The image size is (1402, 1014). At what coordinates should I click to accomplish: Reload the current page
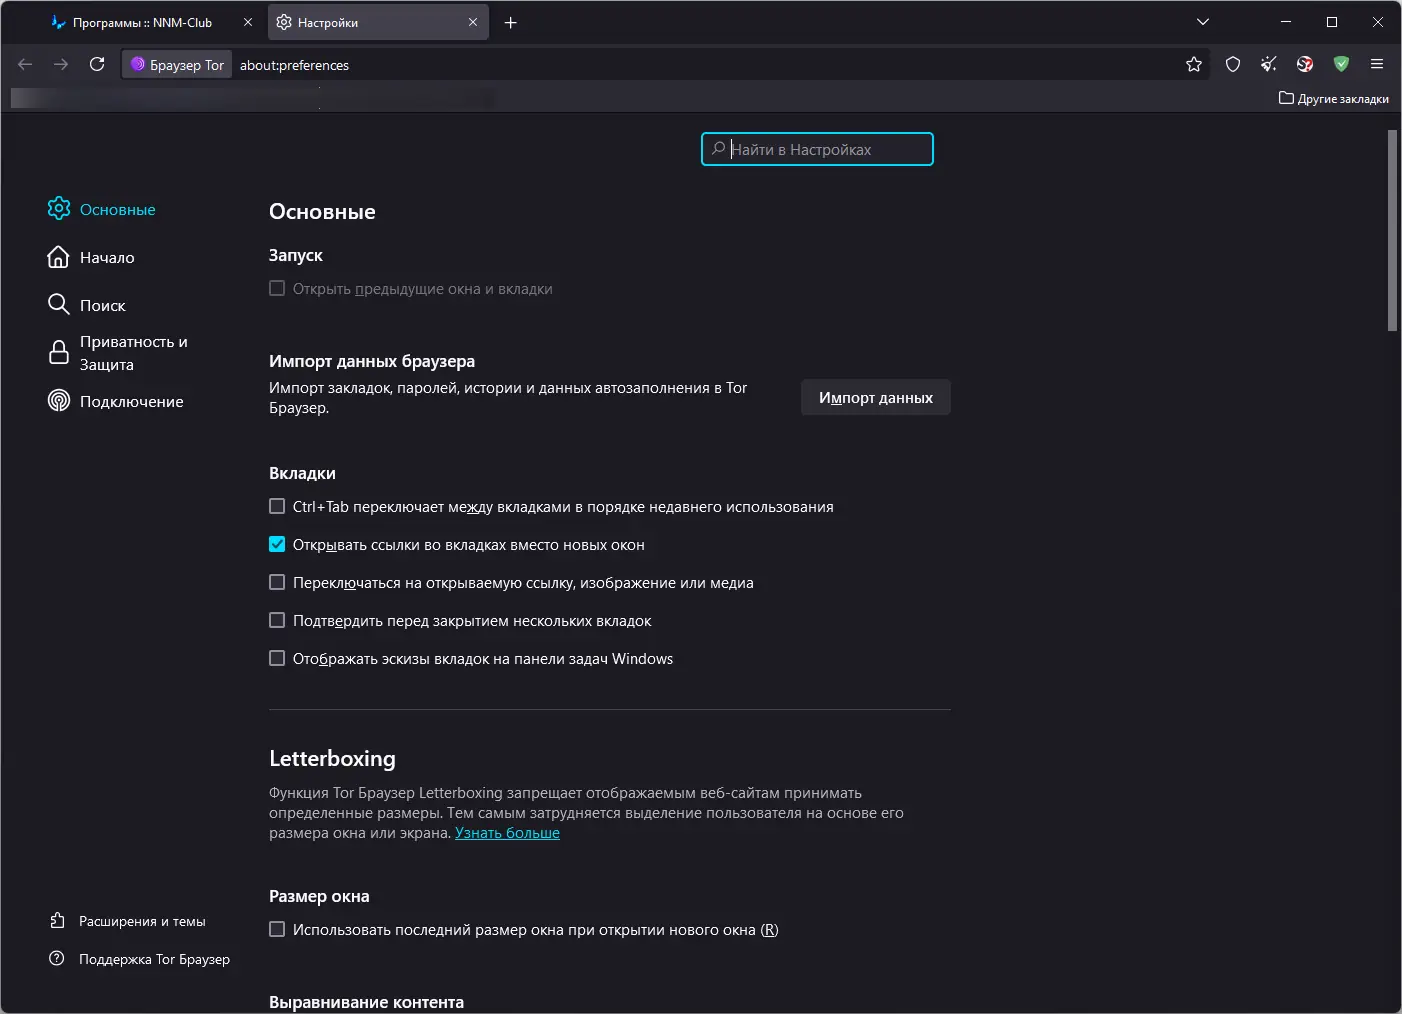pos(97,65)
